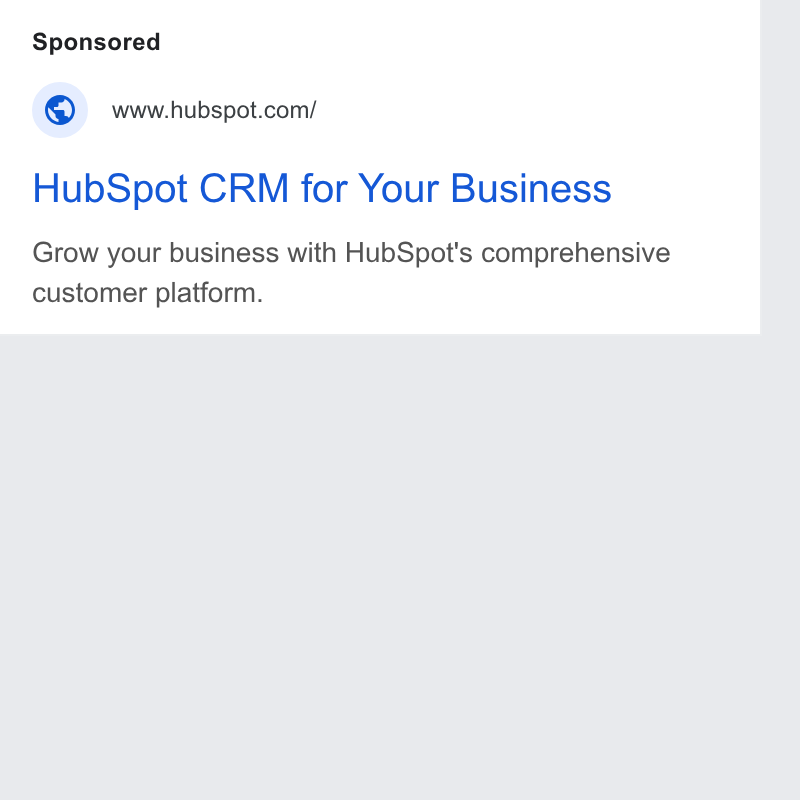Viewport: 800px width, 800px height.
Task: Click the word 'HubSpot' in the blue headline
Action: pyautogui.click(x=110, y=188)
